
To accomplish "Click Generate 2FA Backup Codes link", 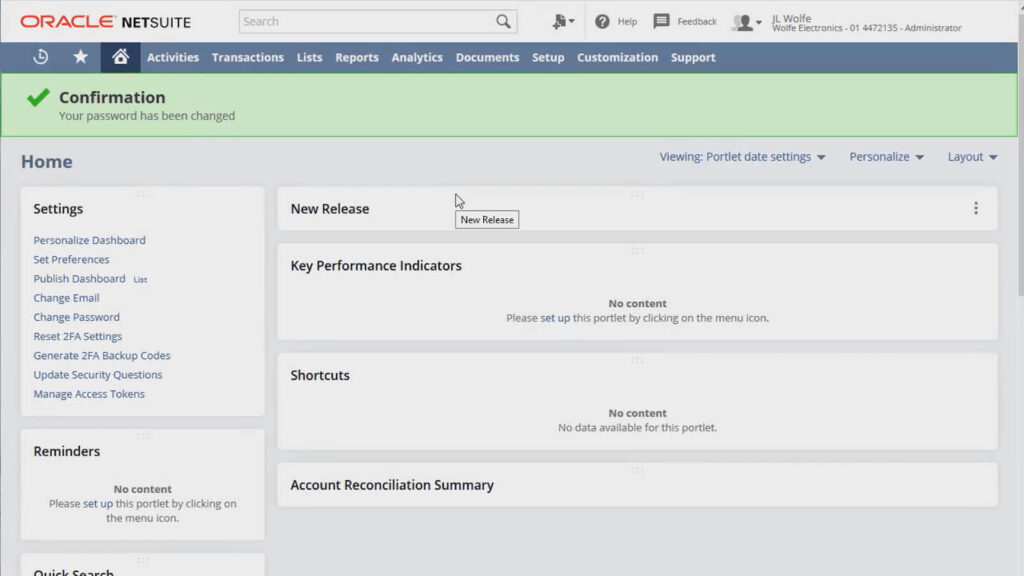I will tap(102, 355).
